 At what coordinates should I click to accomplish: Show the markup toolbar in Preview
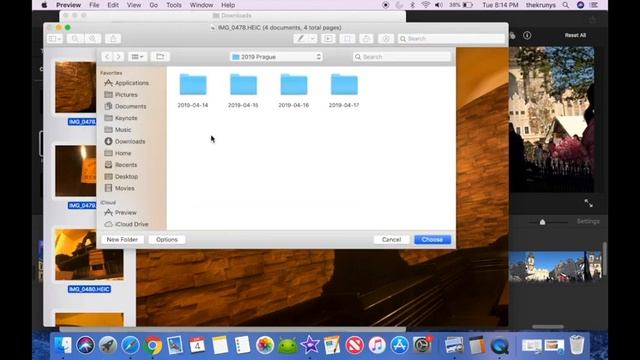386,38
